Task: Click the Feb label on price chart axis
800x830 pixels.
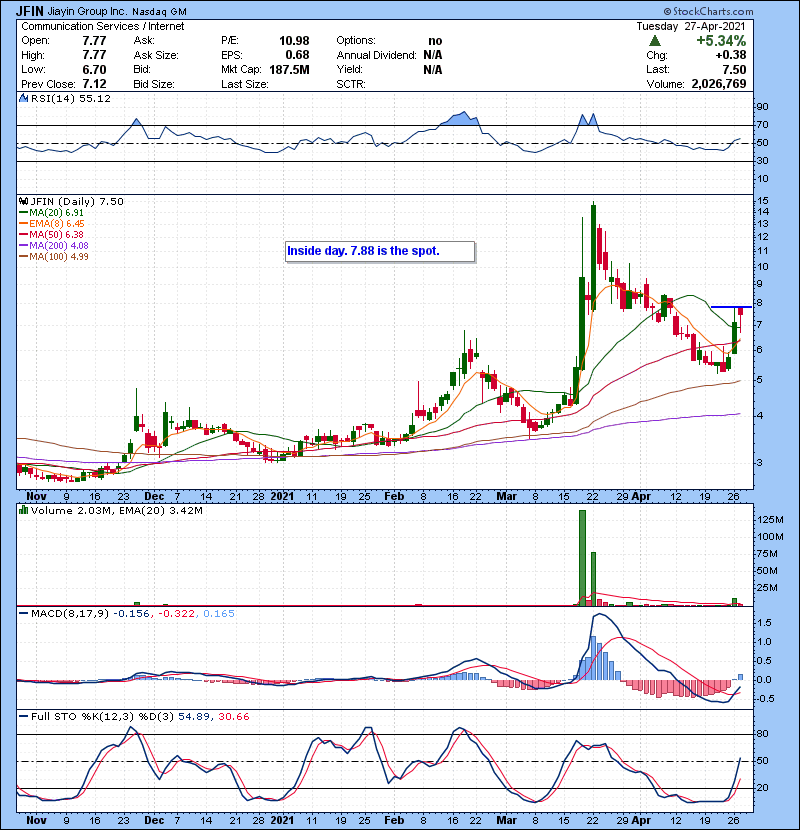Action: pos(394,496)
